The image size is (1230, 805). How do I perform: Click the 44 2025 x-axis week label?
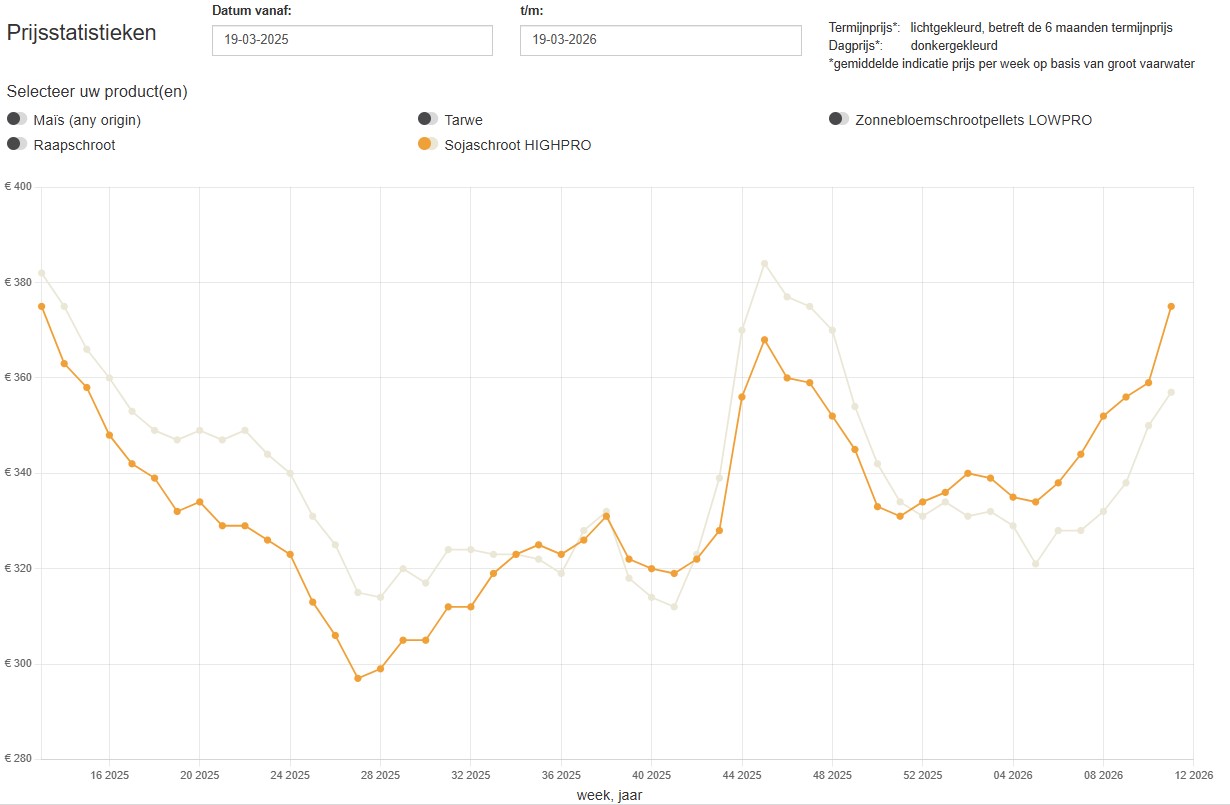tap(741, 775)
